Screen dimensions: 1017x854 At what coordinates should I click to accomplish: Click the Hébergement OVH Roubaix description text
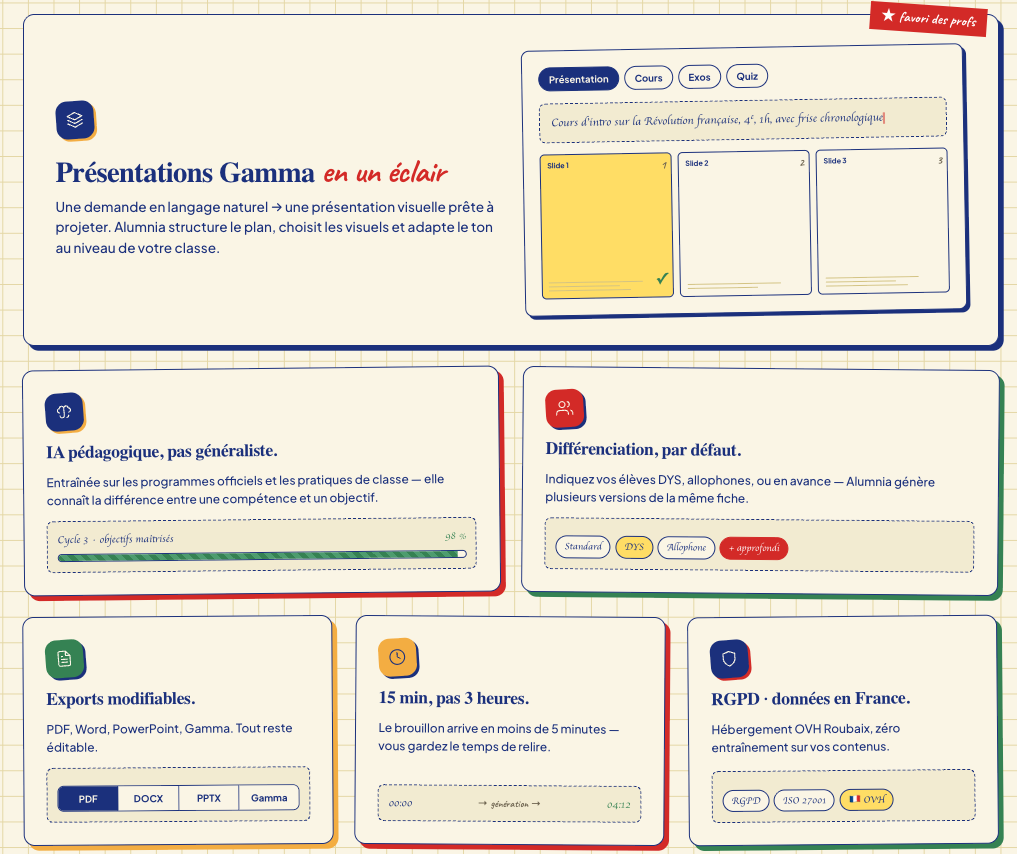(x=806, y=738)
